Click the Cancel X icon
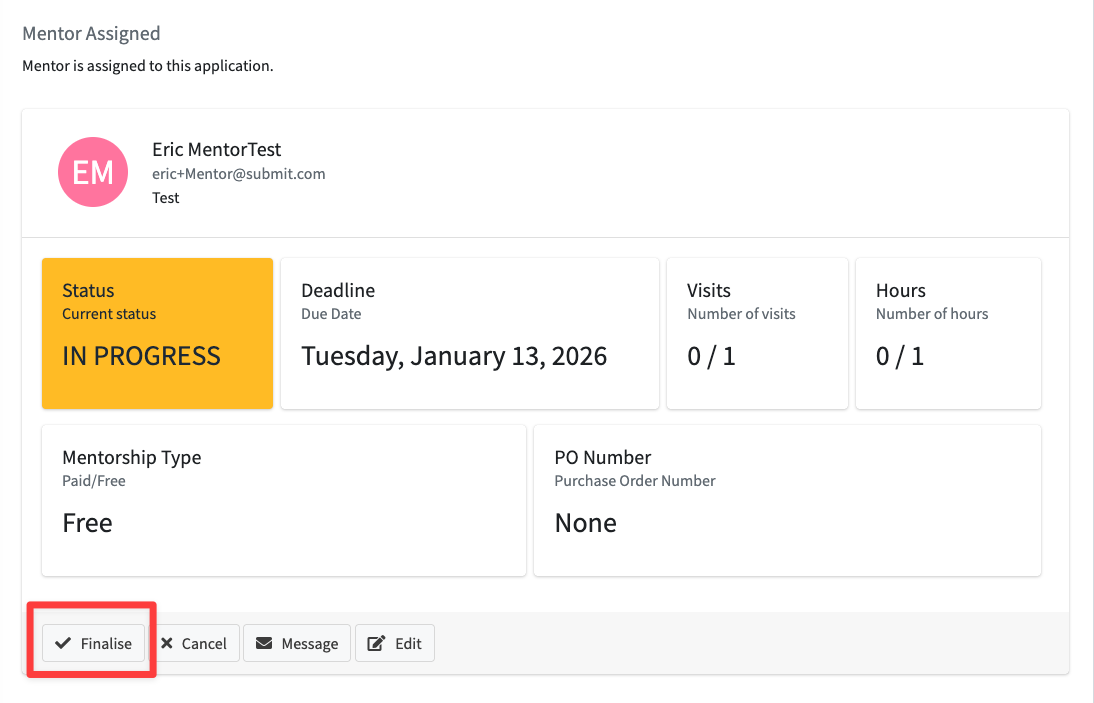This screenshot has height=703, width=1094. coord(167,643)
